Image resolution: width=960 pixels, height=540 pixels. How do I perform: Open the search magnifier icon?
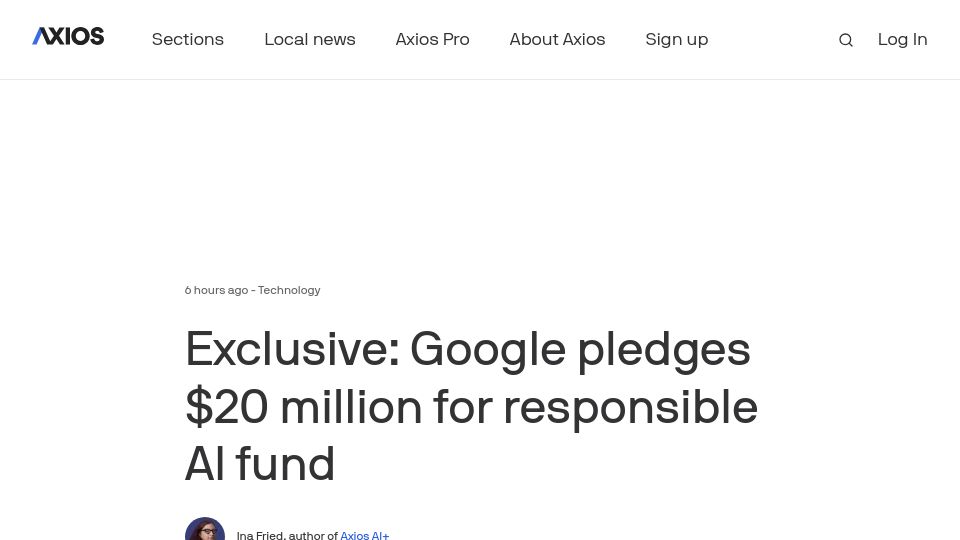click(846, 40)
